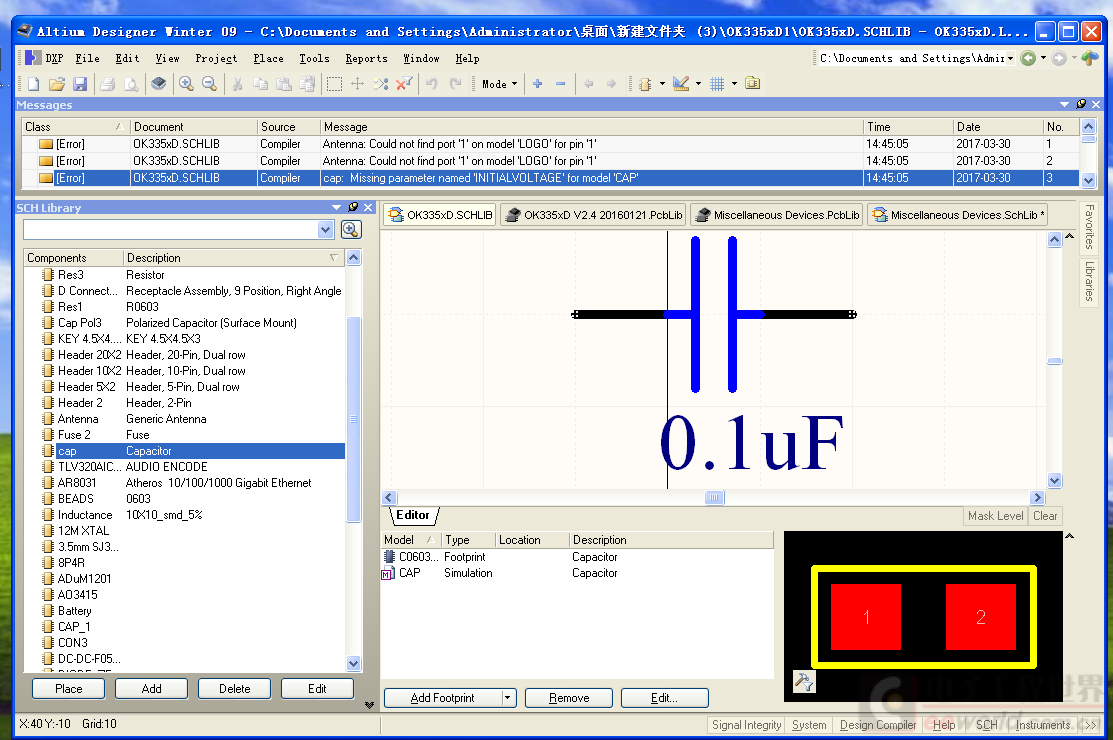
Task: Click the move selection crosshair icon
Action: (x=358, y=84)
